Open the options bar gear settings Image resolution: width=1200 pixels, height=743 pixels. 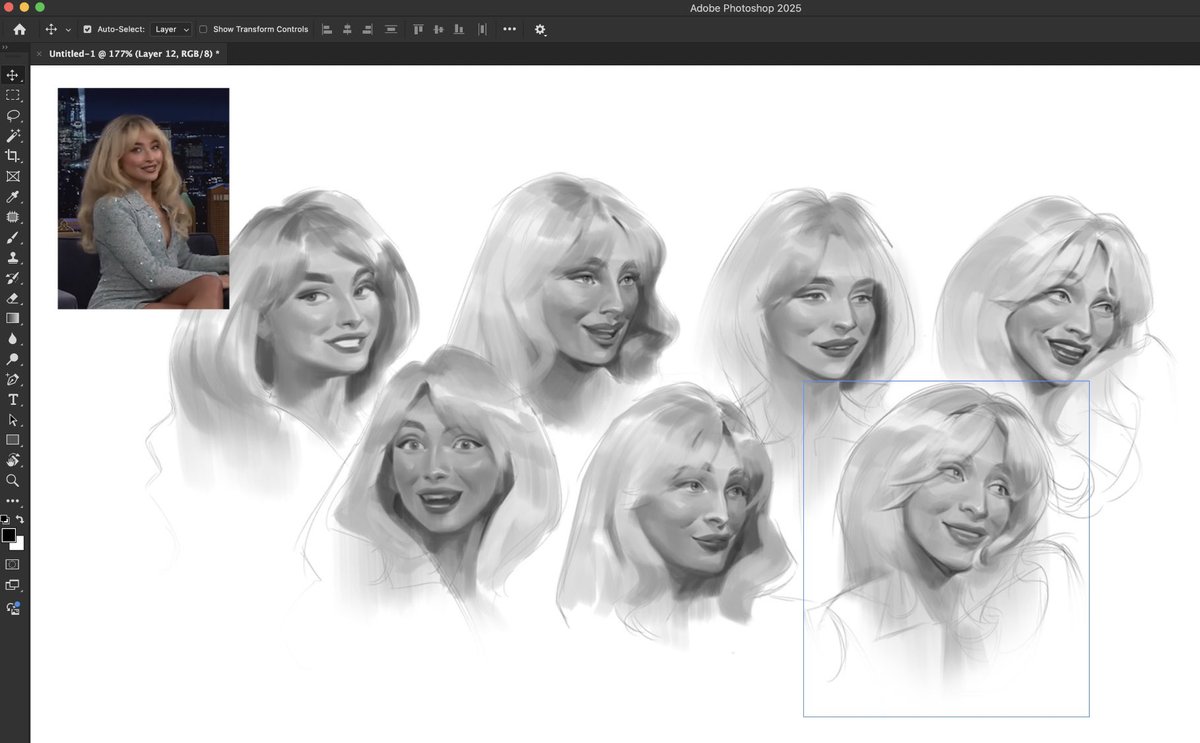coord(540,29)
